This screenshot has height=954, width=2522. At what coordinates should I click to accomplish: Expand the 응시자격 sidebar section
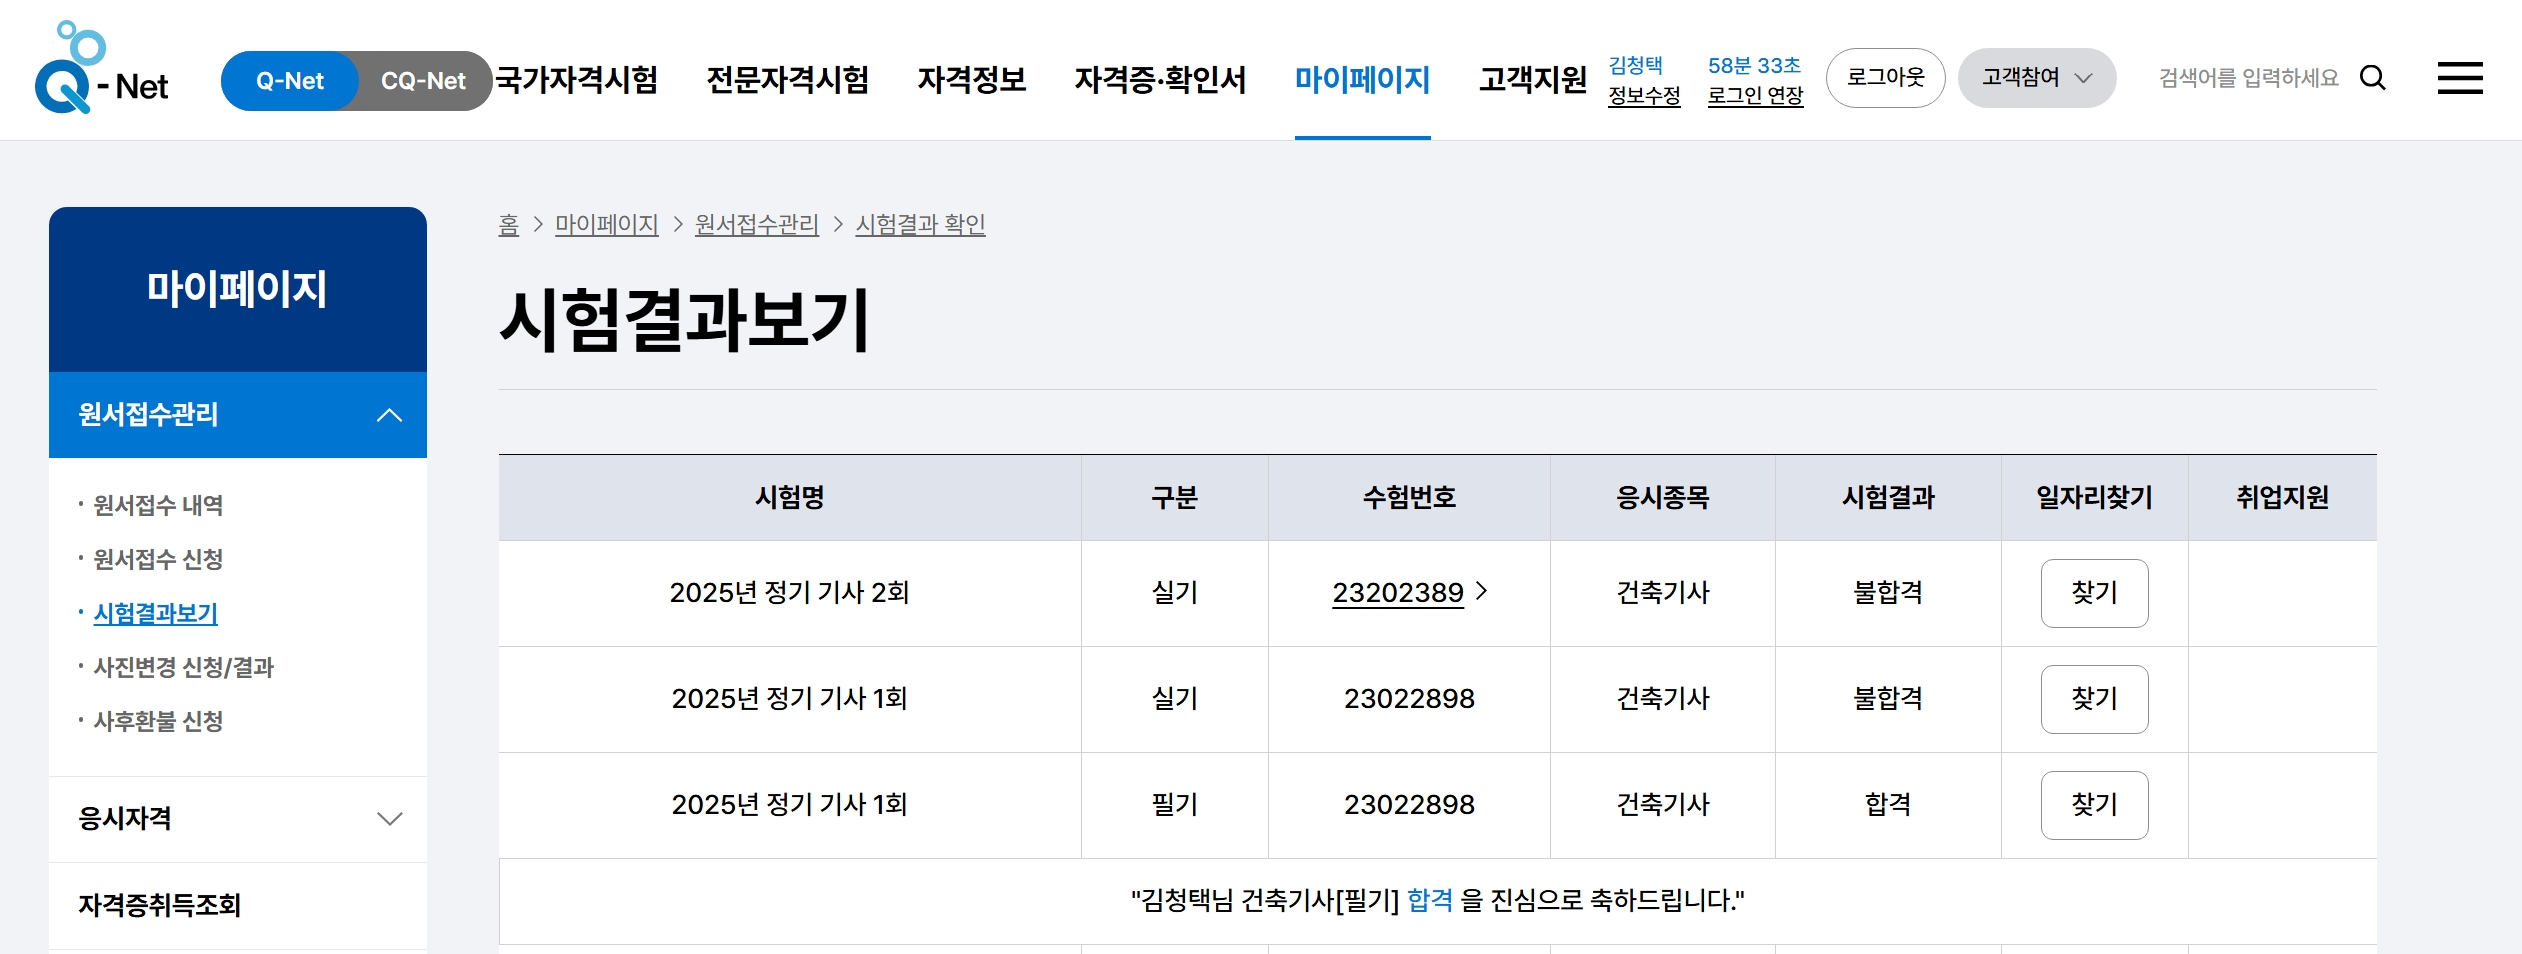tap(389, 819)
